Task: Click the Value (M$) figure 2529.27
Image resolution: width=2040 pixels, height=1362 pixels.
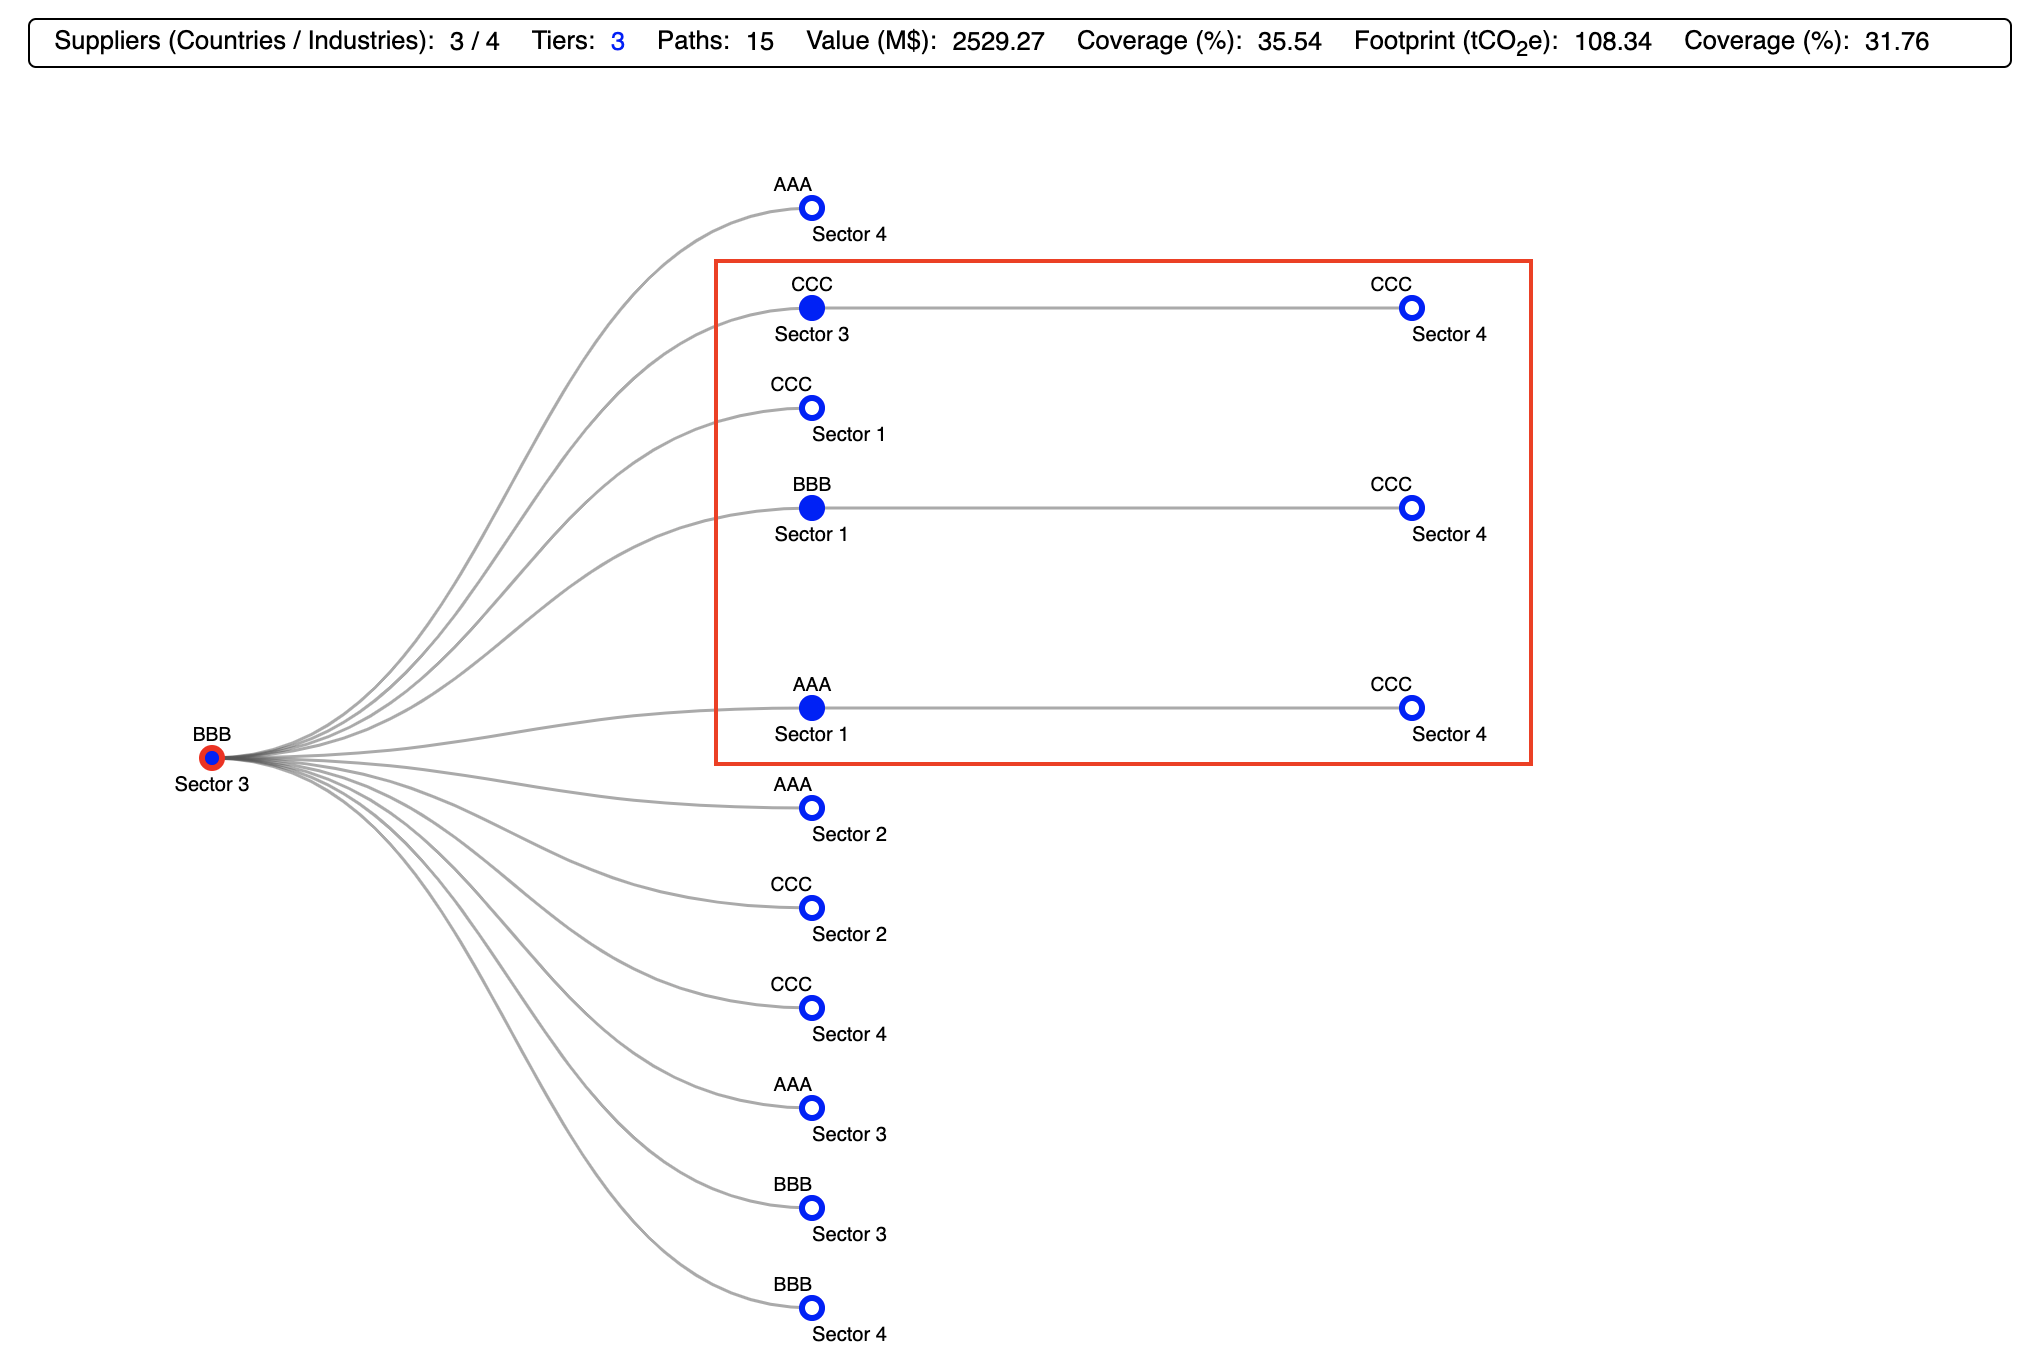Action: click(998, 42)
